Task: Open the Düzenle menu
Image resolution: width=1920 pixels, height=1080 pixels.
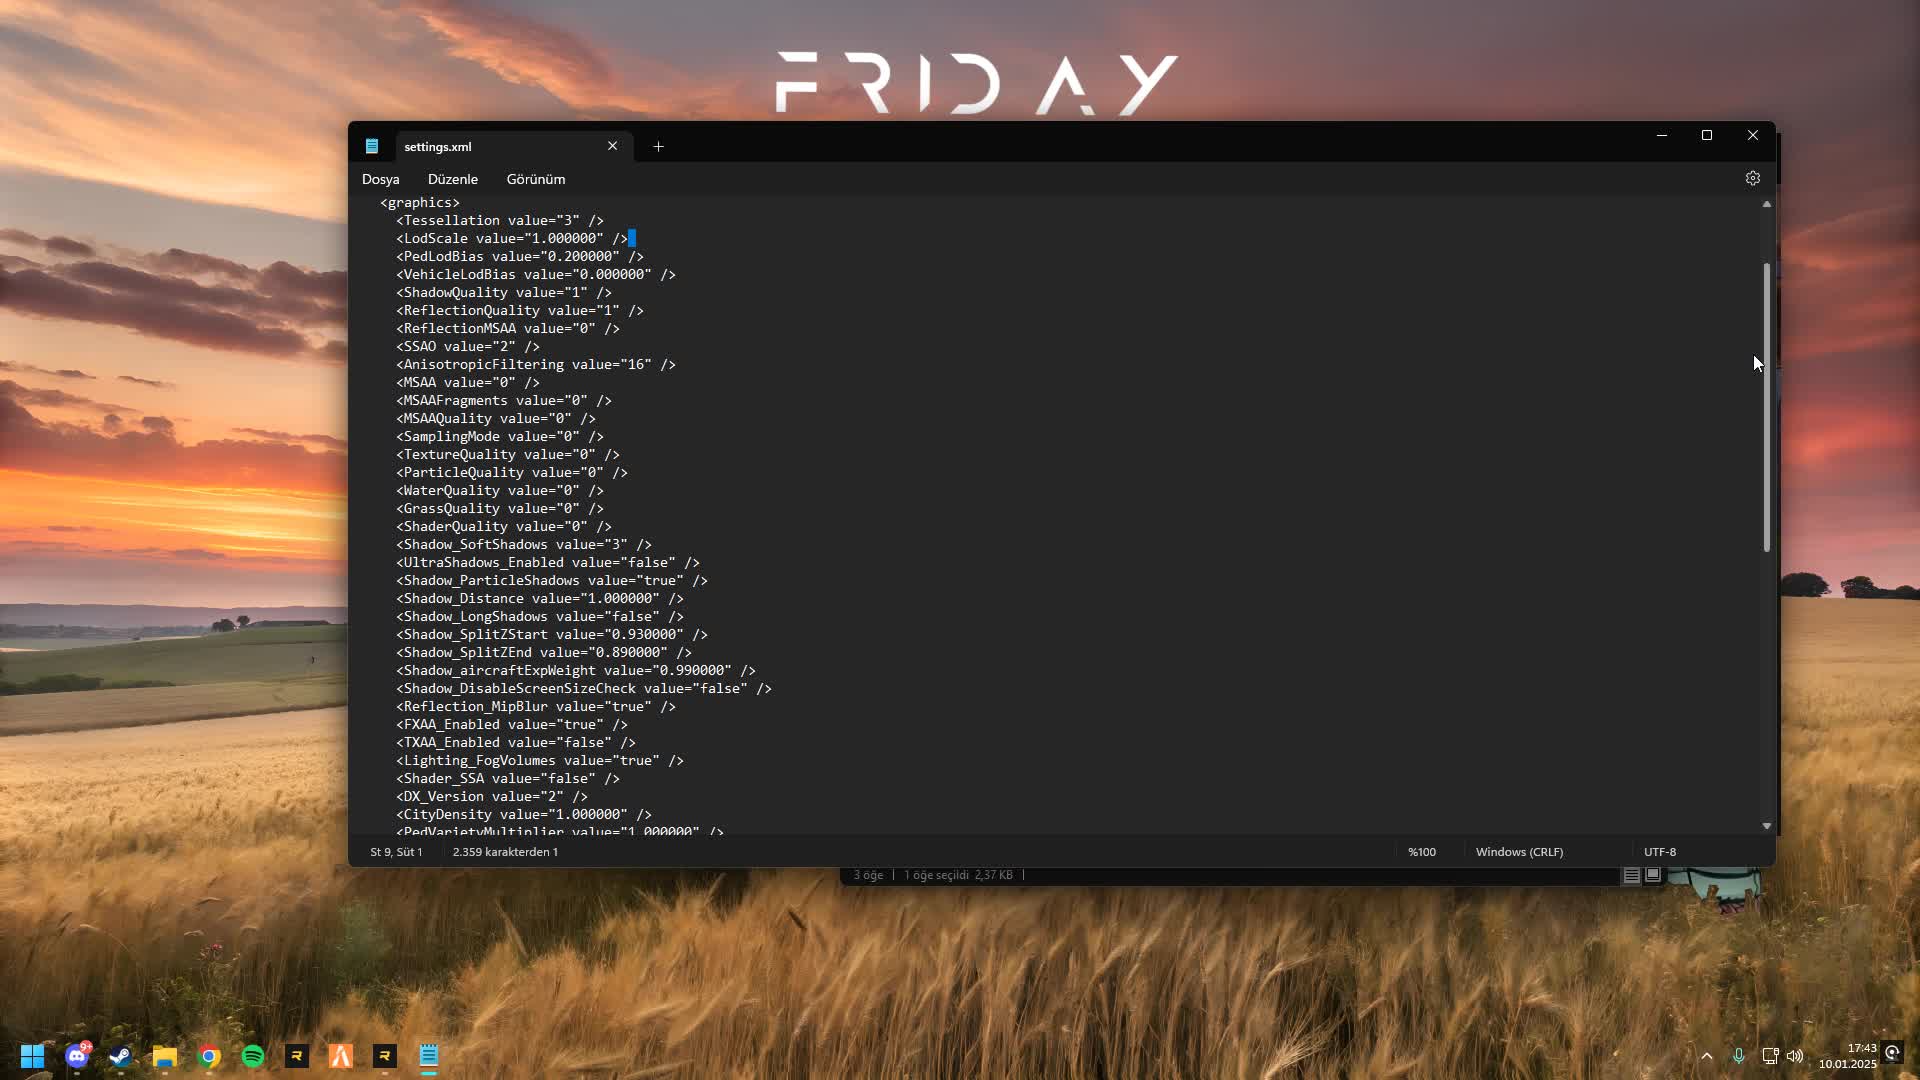Action: pos(452,179)
